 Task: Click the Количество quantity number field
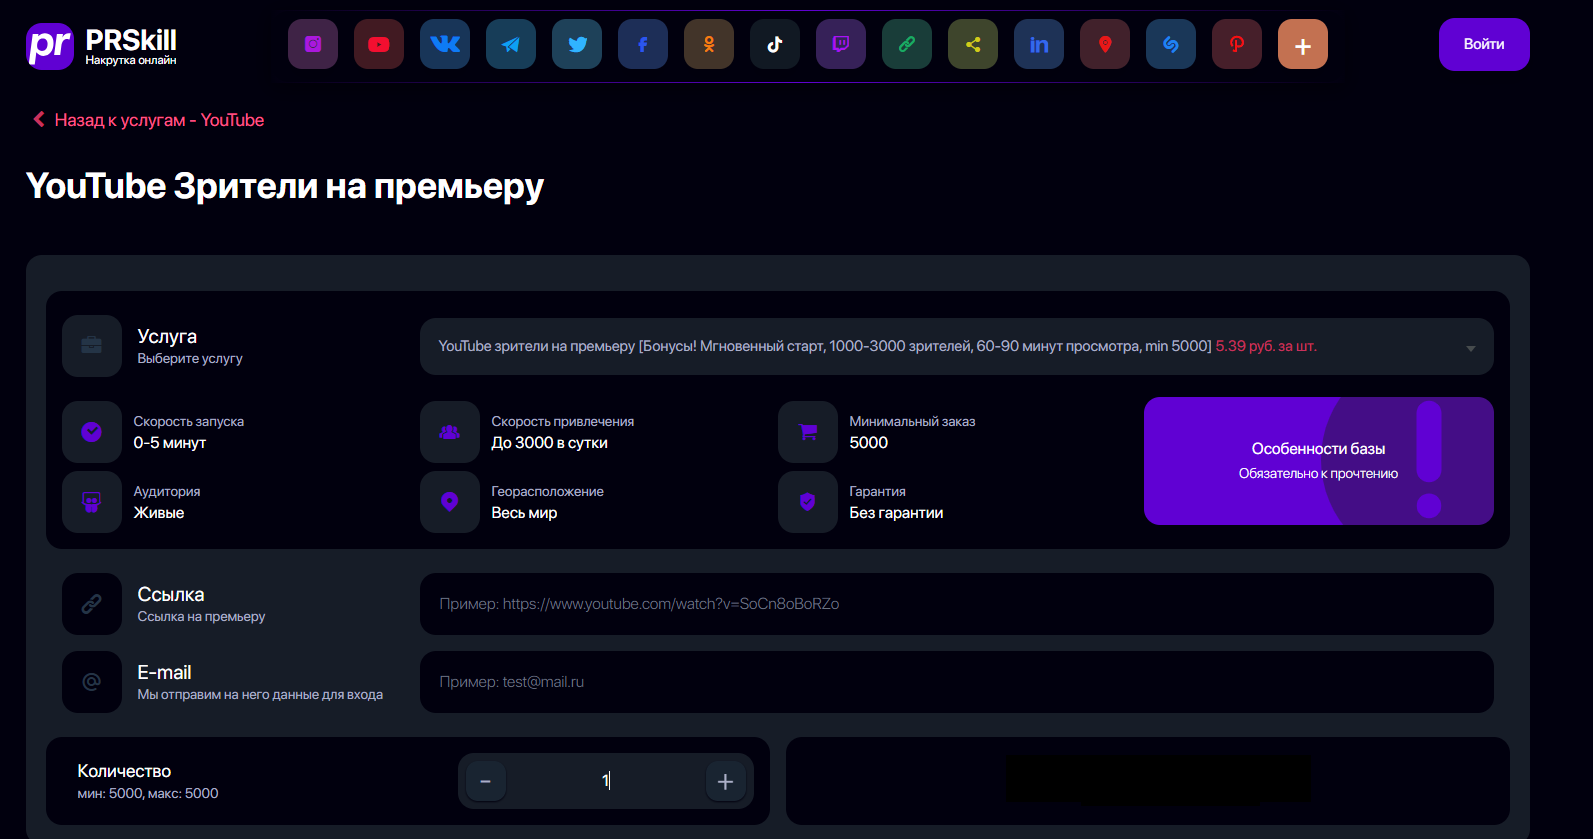(x=606, y=781)
